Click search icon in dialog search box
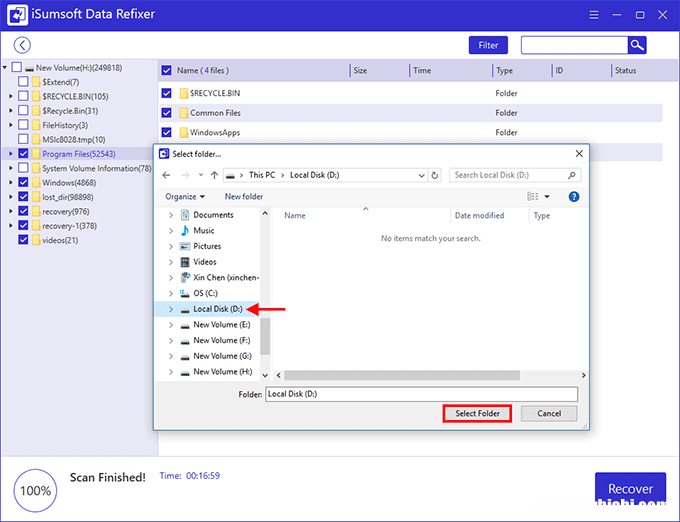680x522 pixels. (572, 175)
